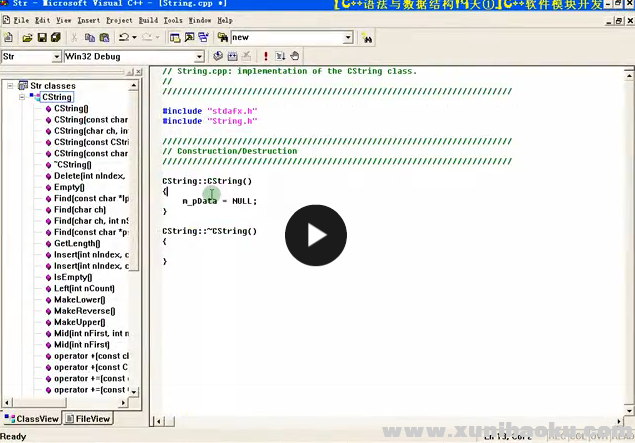Click the Save toolbar icon
The height and width of the screenshot is (443, 635).
pos(41,37)
